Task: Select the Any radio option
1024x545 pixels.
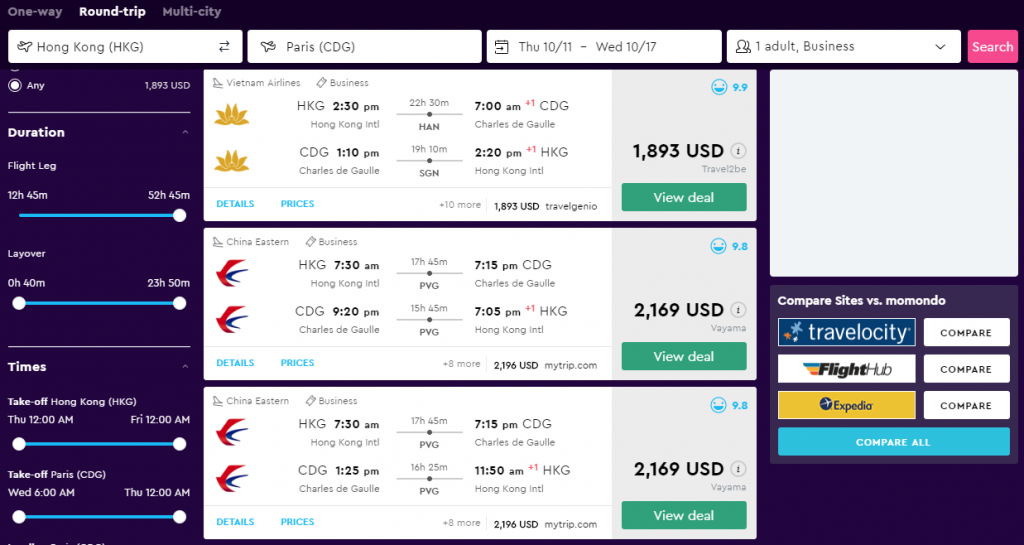Action: pyautogui.click(x=14, y=86)
